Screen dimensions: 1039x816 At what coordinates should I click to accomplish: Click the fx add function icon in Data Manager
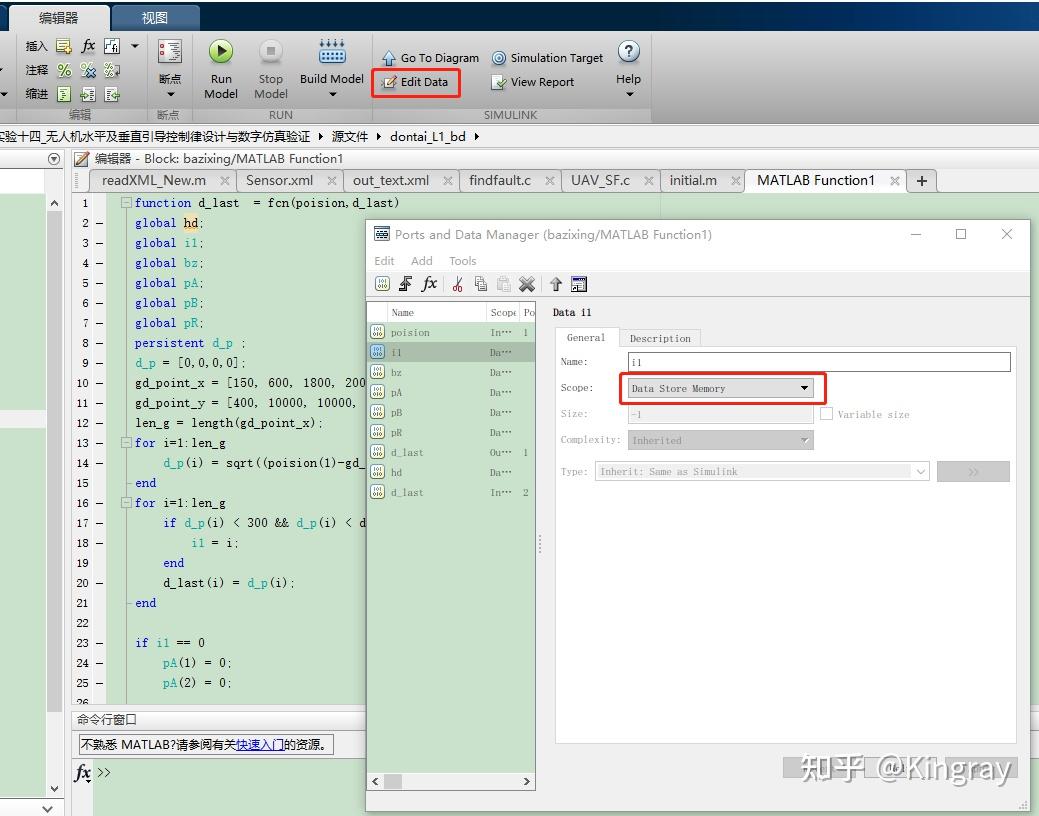429,284
